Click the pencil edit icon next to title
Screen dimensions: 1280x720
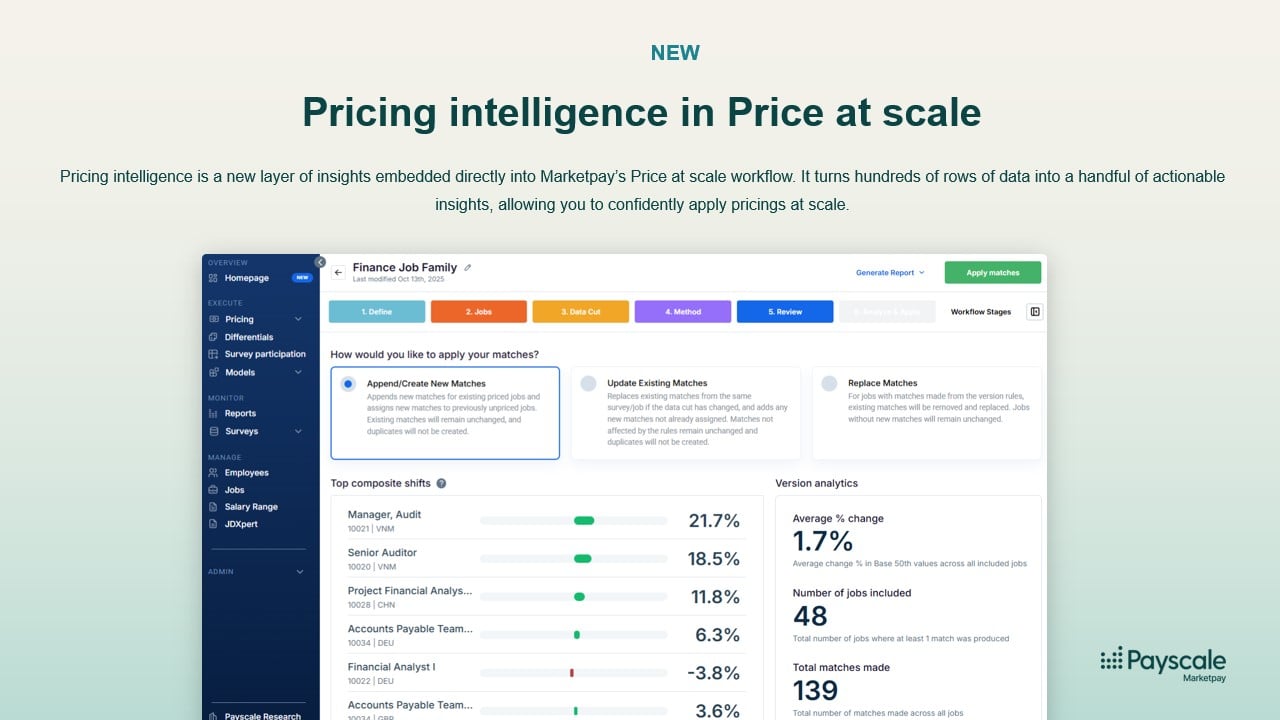468,268
